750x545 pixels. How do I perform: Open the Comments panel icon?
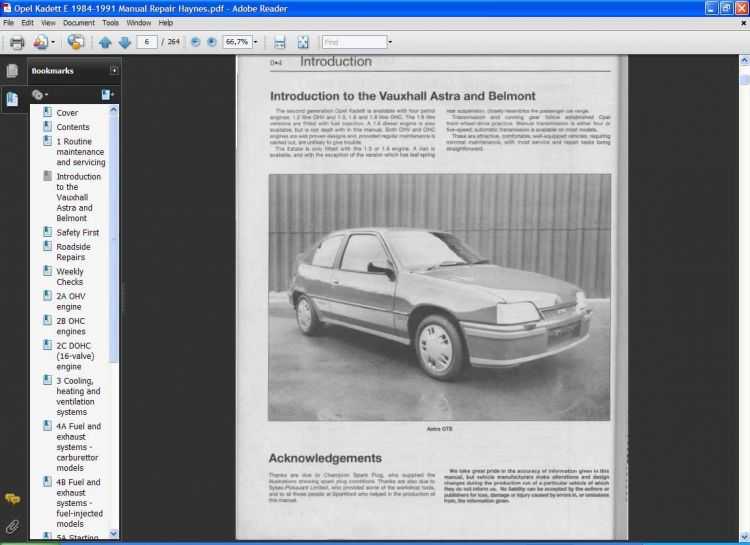click(x=12, y=499)
